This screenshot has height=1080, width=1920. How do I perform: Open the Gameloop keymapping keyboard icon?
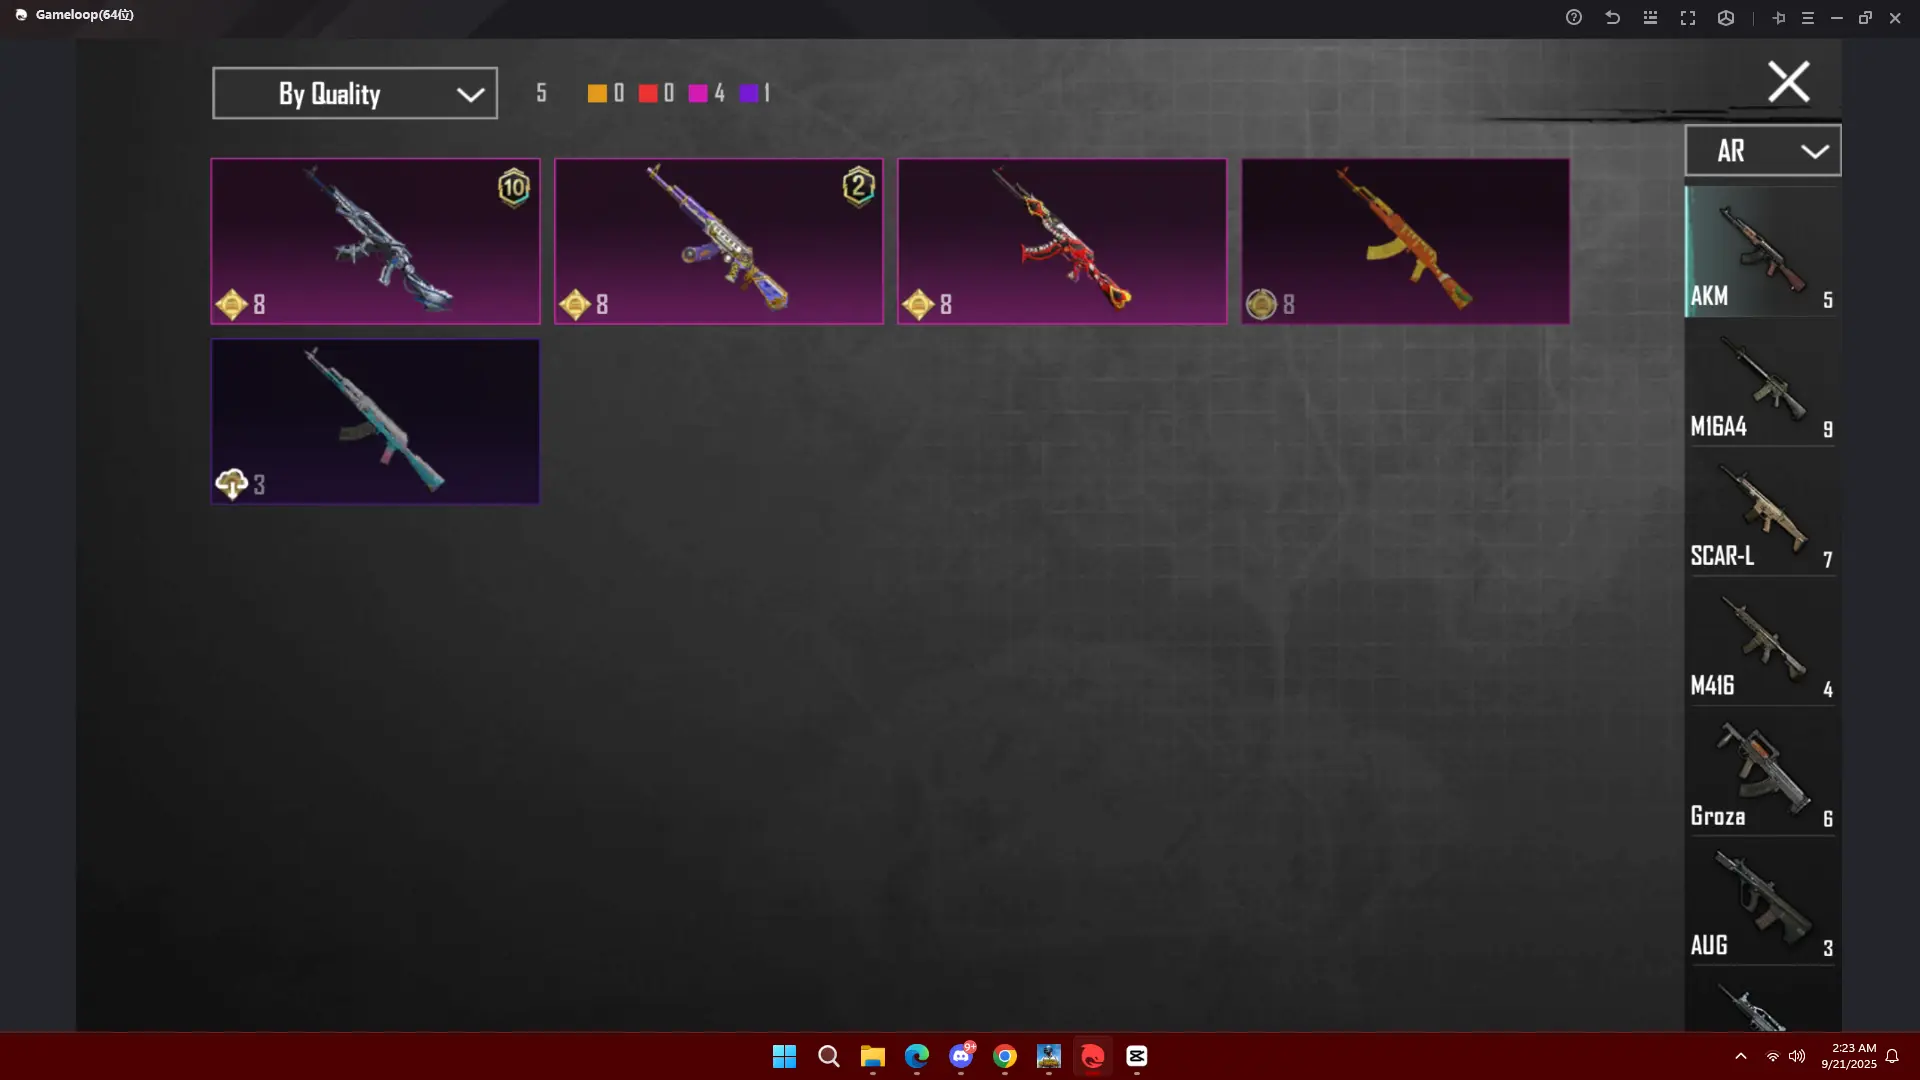click(1650, 18)
